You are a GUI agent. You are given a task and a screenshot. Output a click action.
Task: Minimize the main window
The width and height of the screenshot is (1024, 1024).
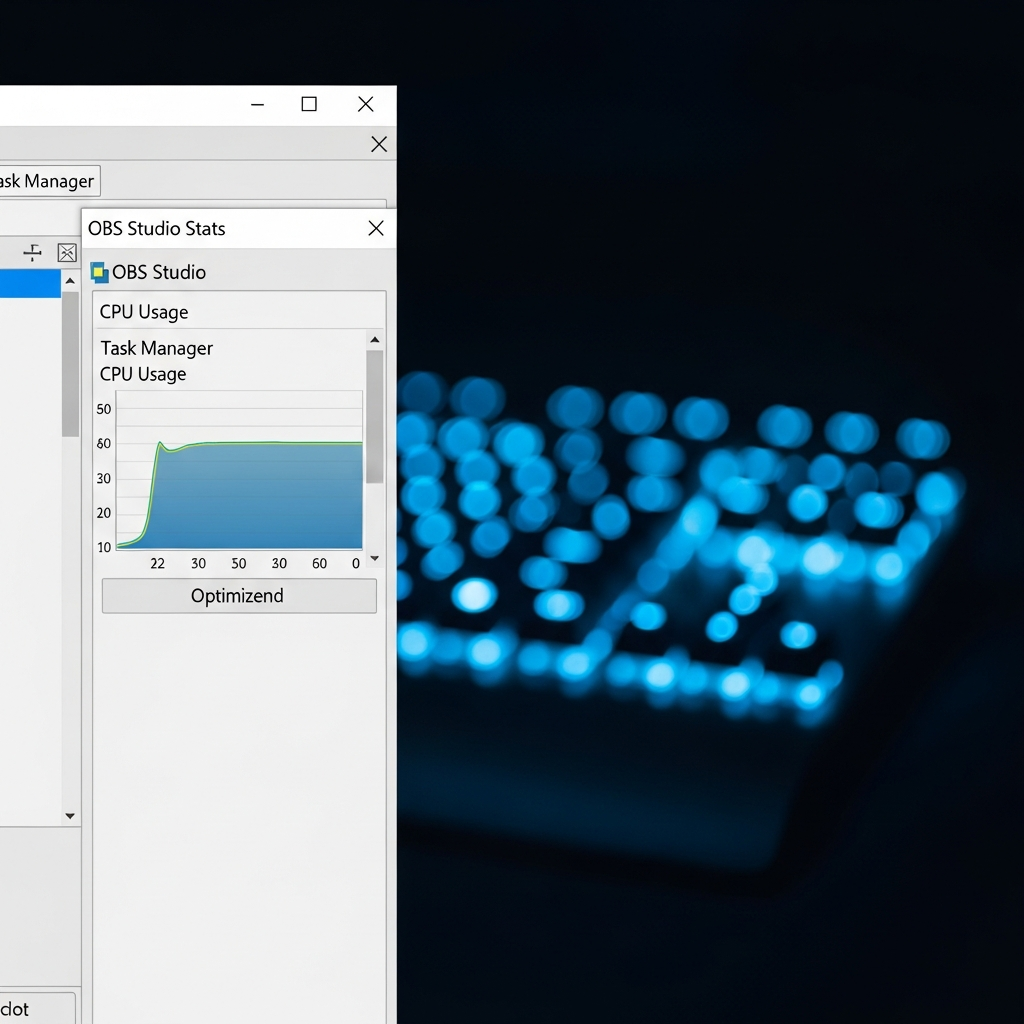click(x=258, y=104)
